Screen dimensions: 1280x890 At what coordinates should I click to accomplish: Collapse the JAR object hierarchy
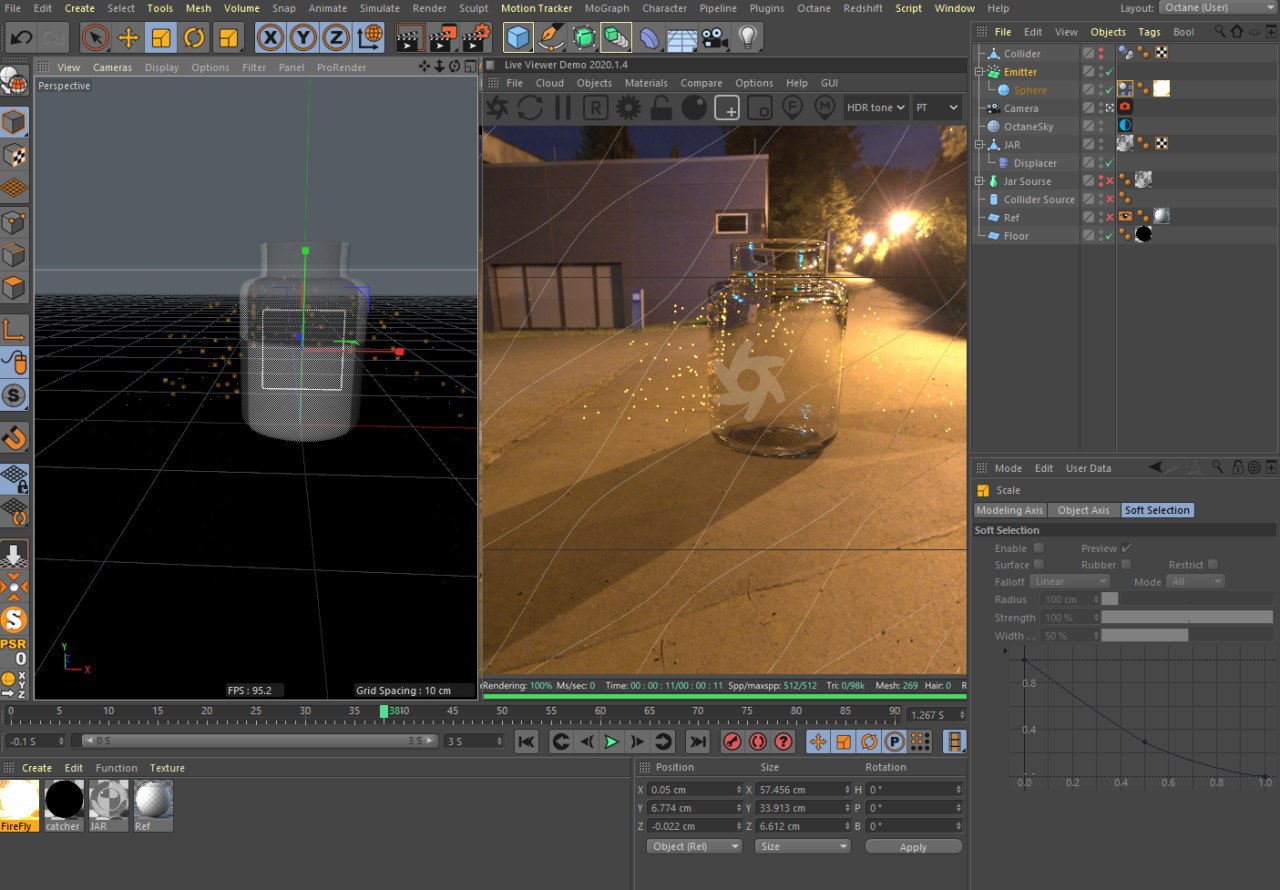tap(980, 145)
